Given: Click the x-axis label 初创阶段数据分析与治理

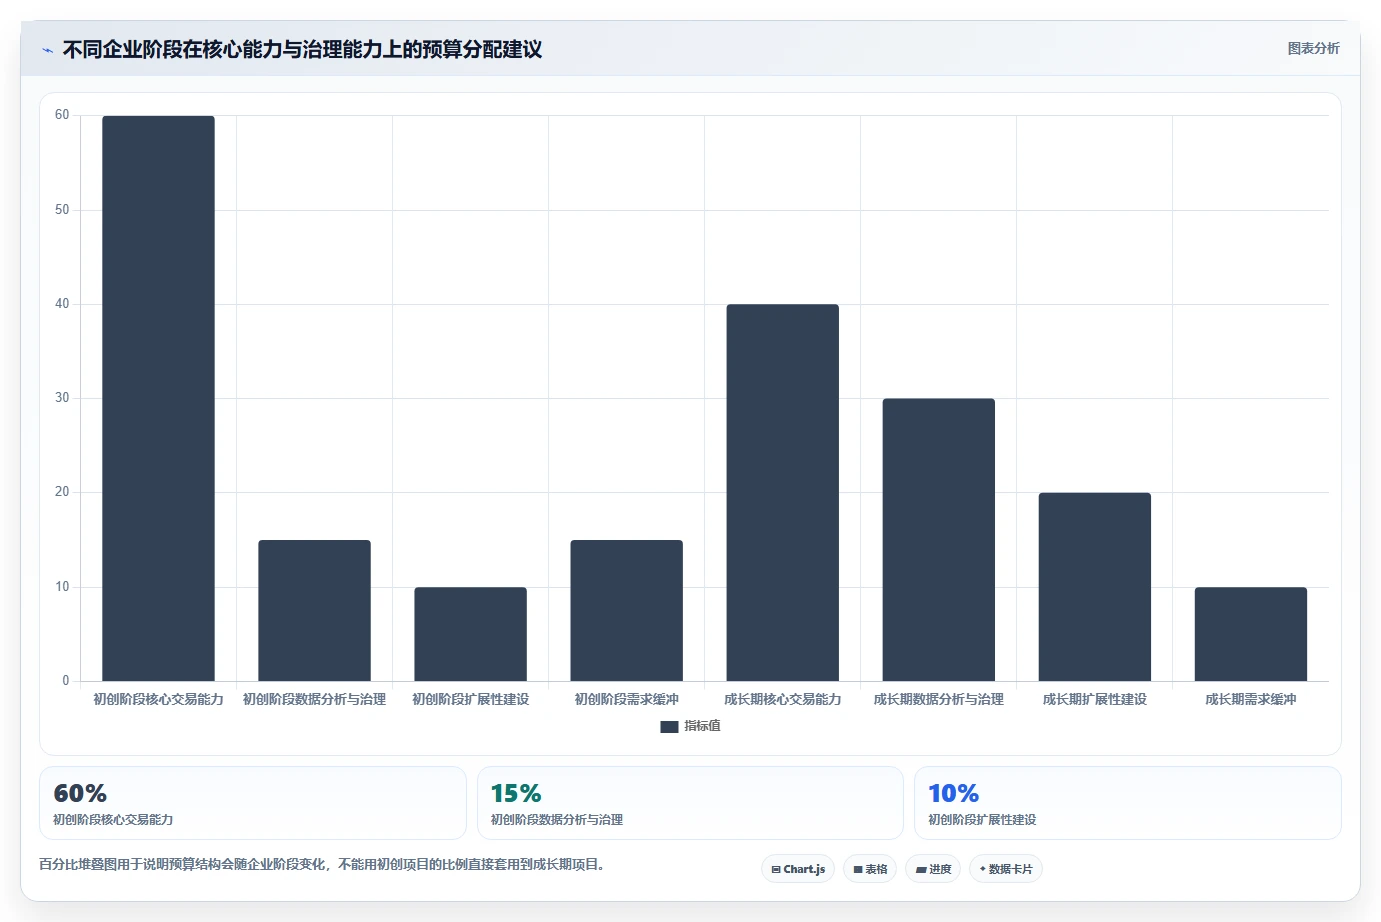Looking at the screenshot, I should pos(314,699).
